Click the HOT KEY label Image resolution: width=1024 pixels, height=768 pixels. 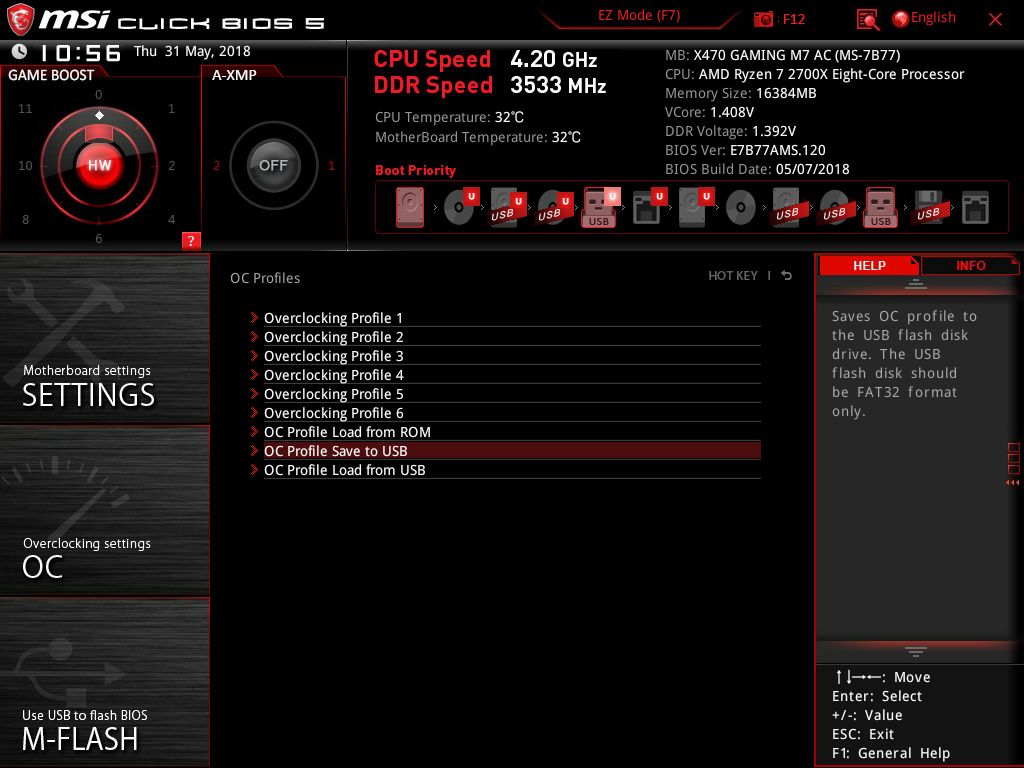(x=733, y=276)
